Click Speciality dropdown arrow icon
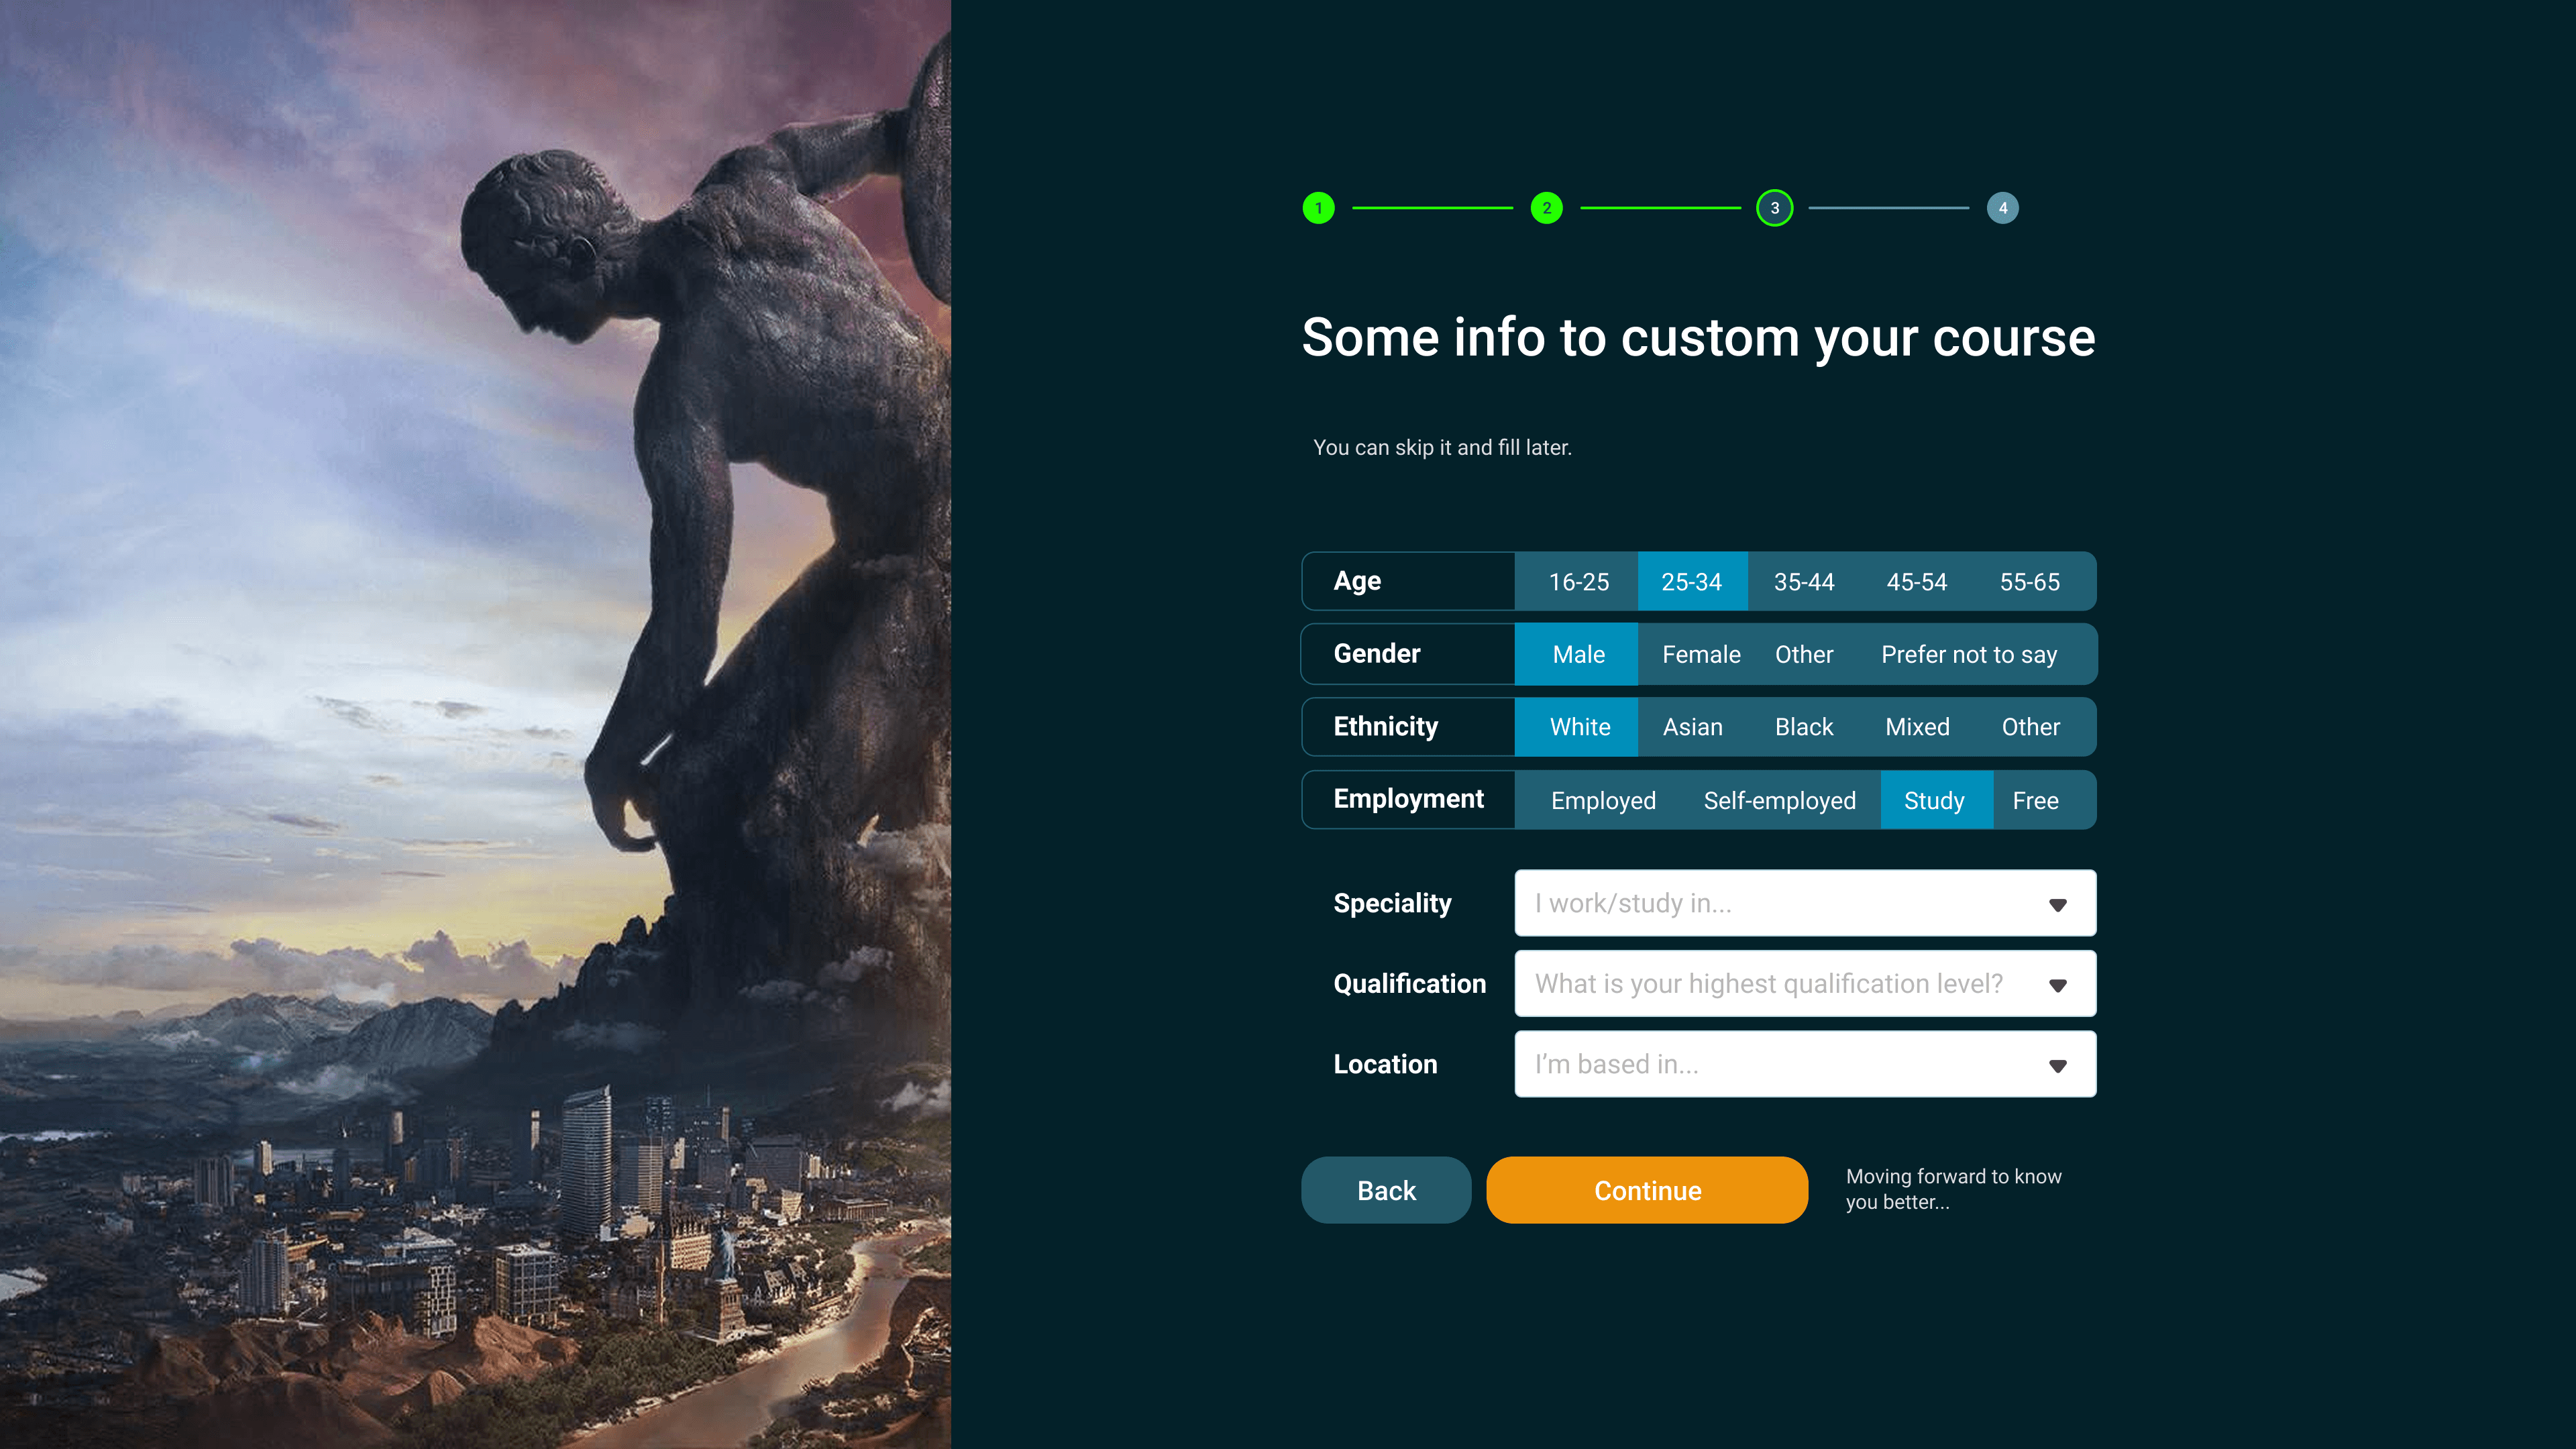2576x1449 pixels. click(x=2057, y=904)
